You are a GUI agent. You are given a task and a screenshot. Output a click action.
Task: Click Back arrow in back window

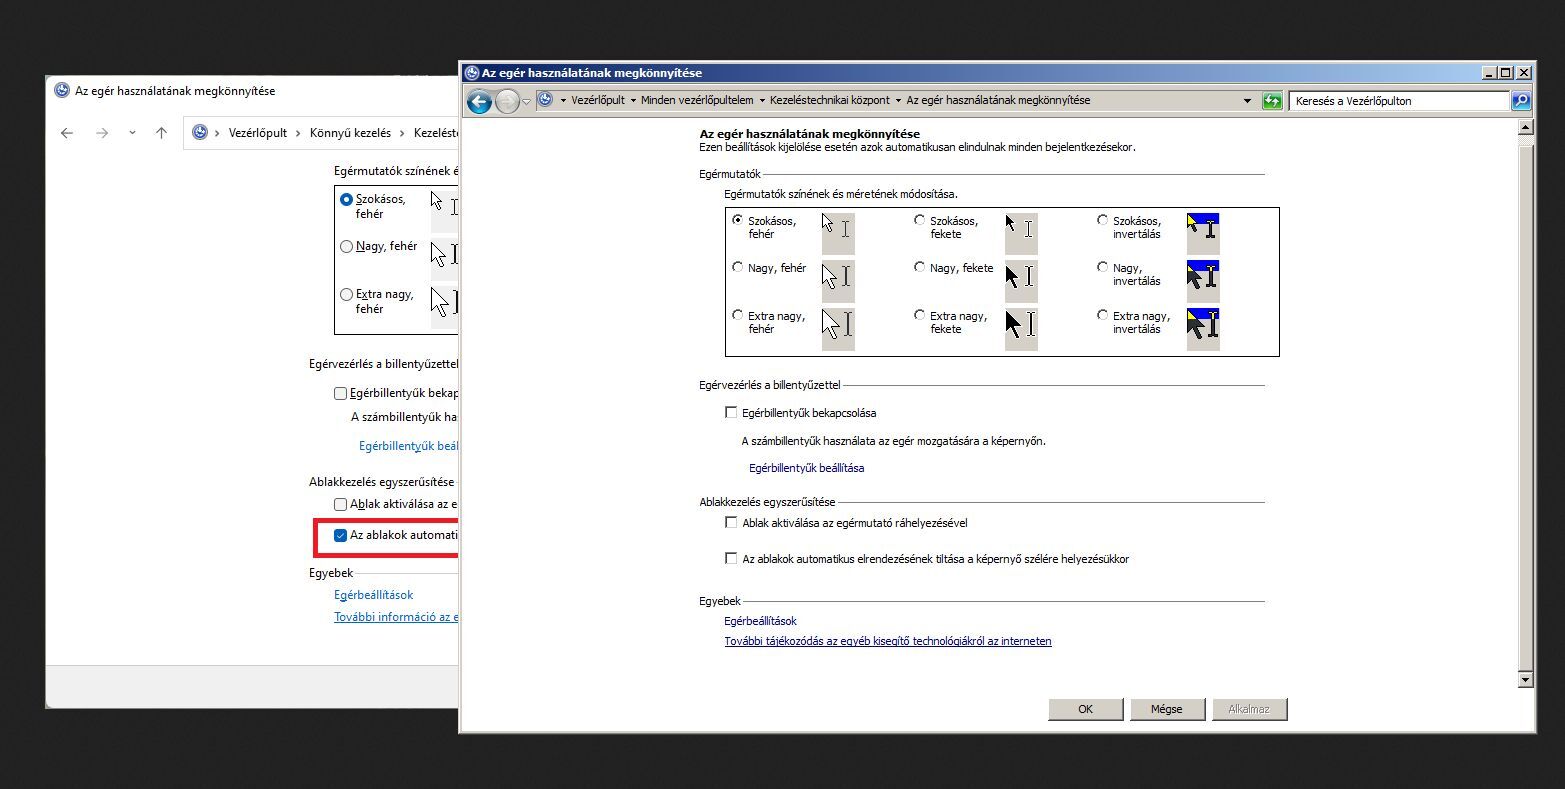point(67,133)
